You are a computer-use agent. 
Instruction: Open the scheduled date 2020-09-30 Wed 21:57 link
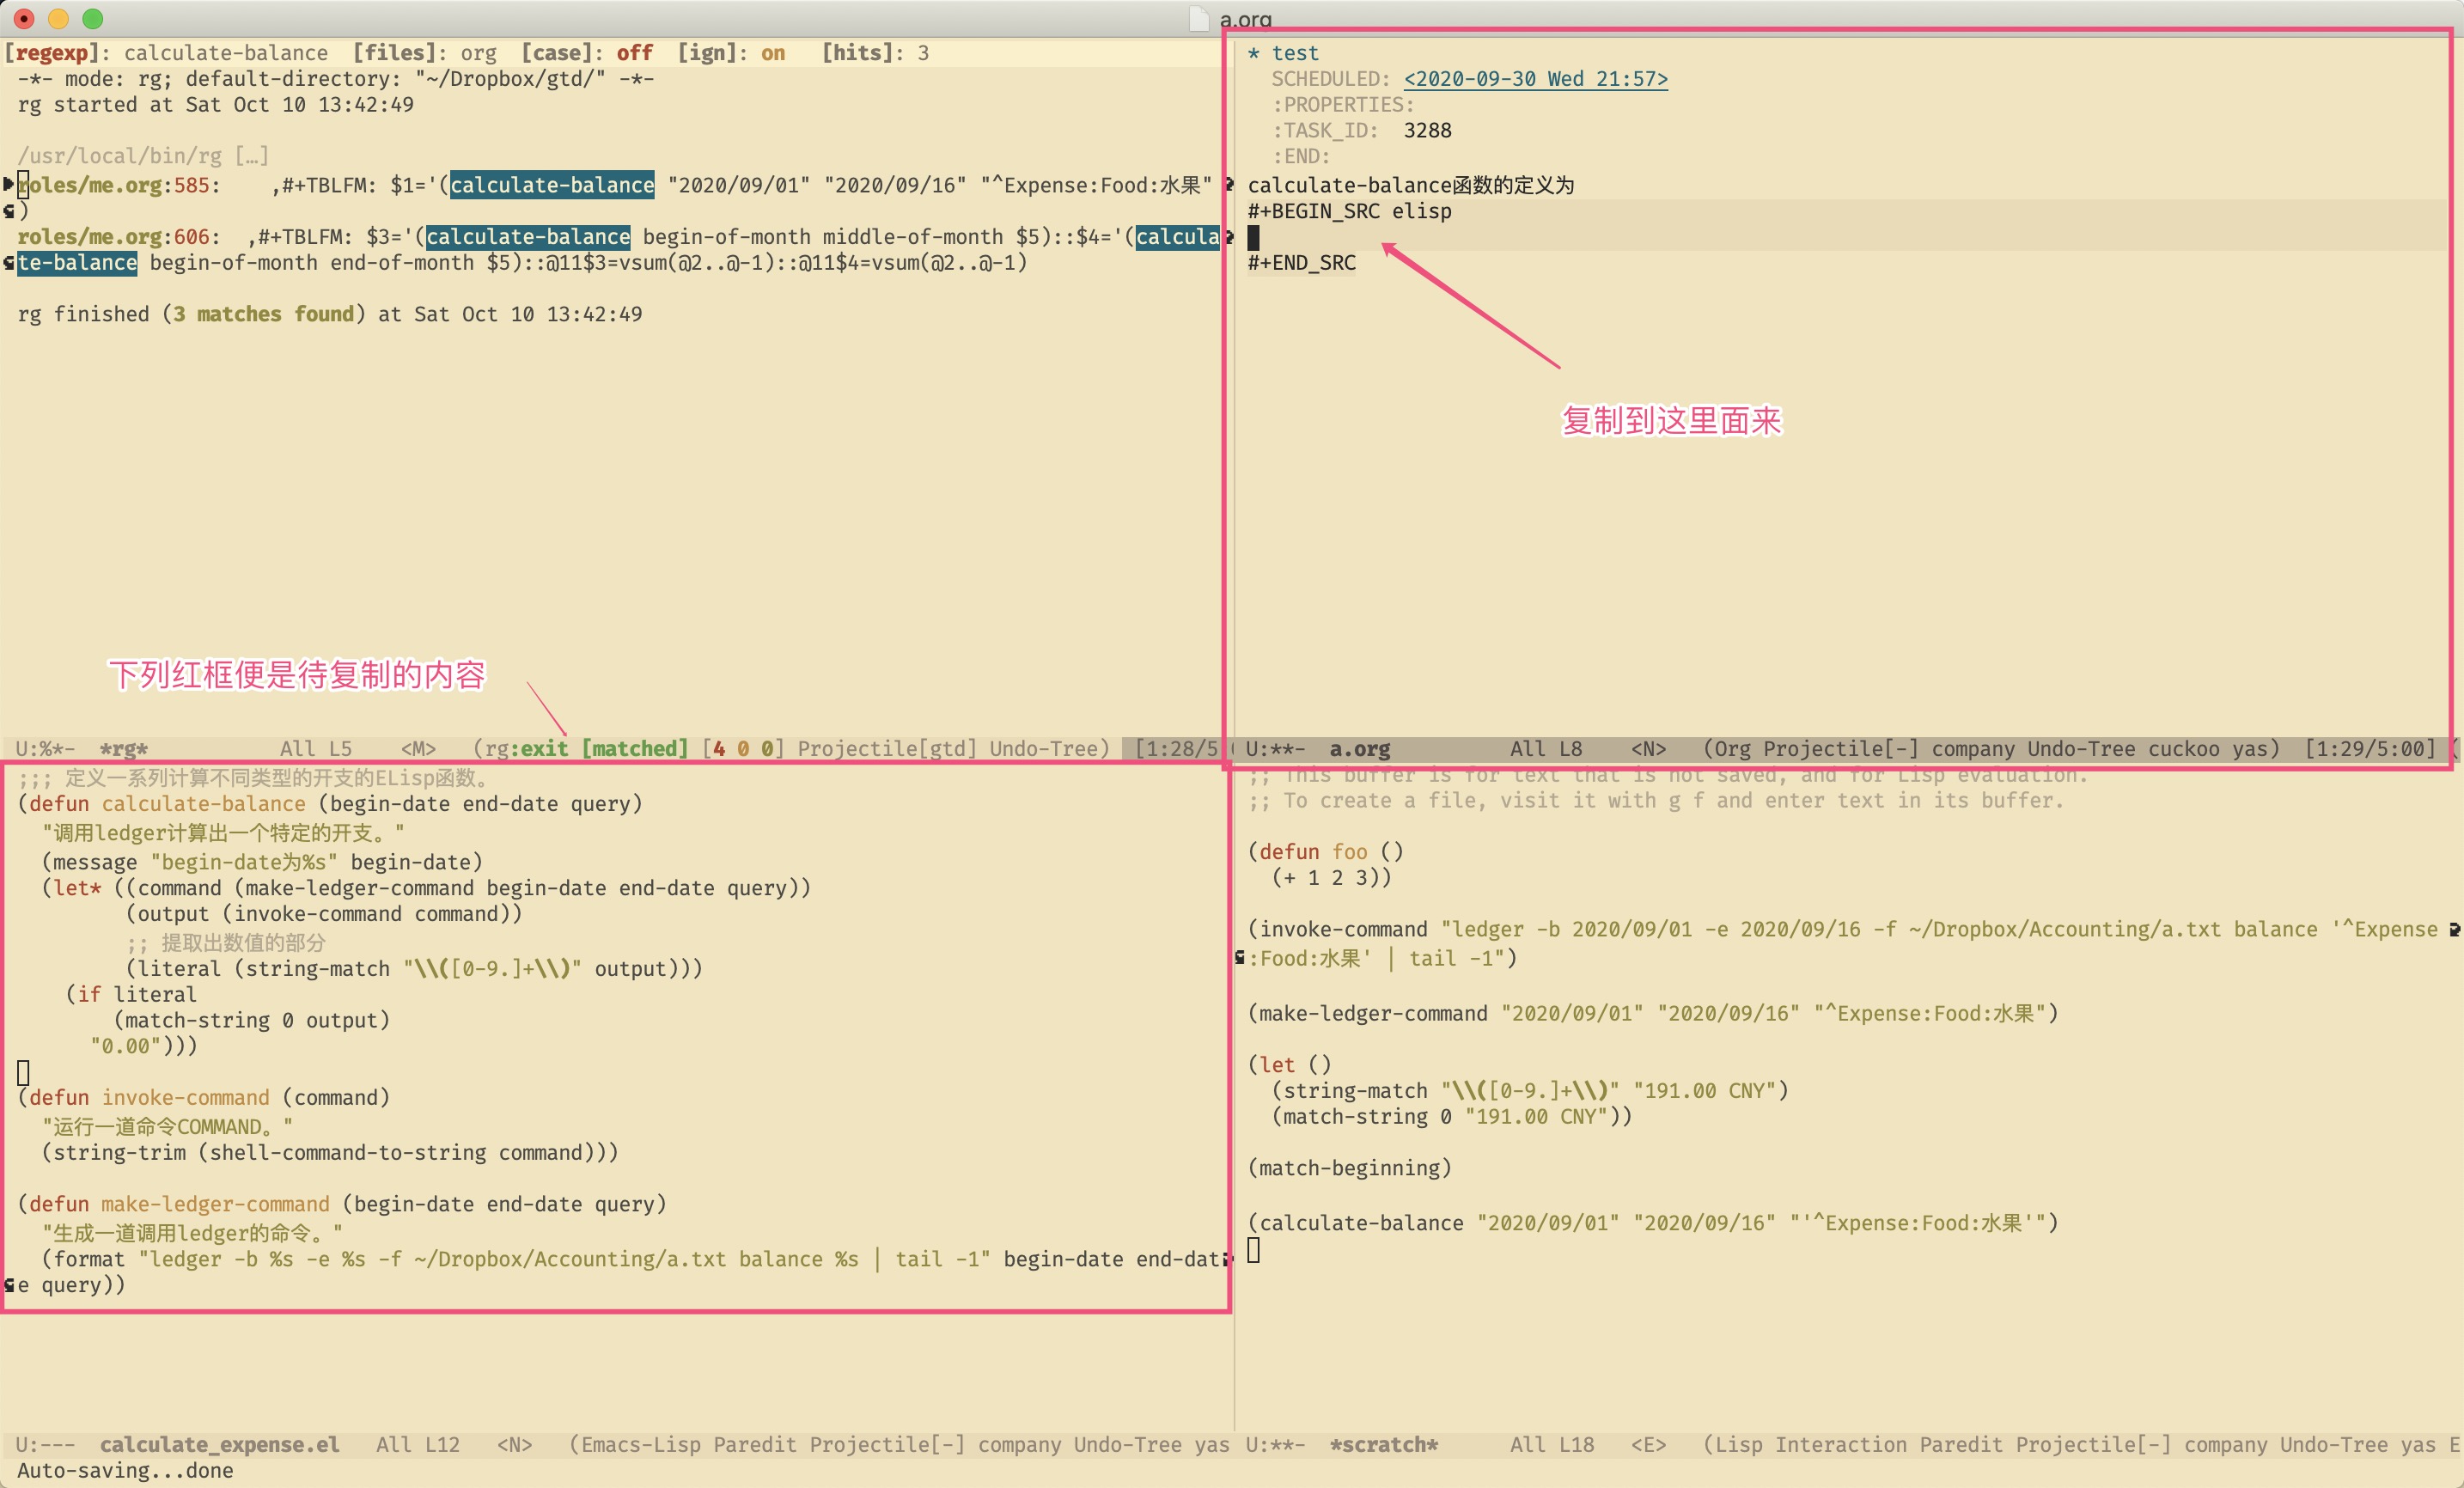(1535, 79)
